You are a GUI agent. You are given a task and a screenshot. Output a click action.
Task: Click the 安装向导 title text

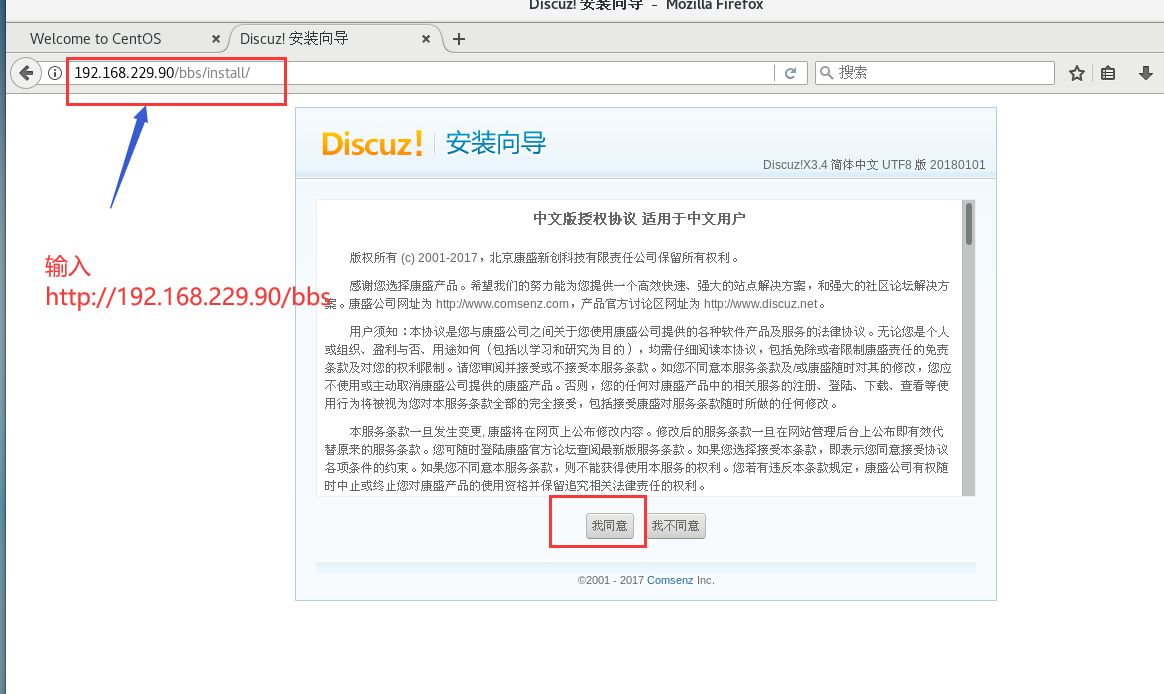496,143
